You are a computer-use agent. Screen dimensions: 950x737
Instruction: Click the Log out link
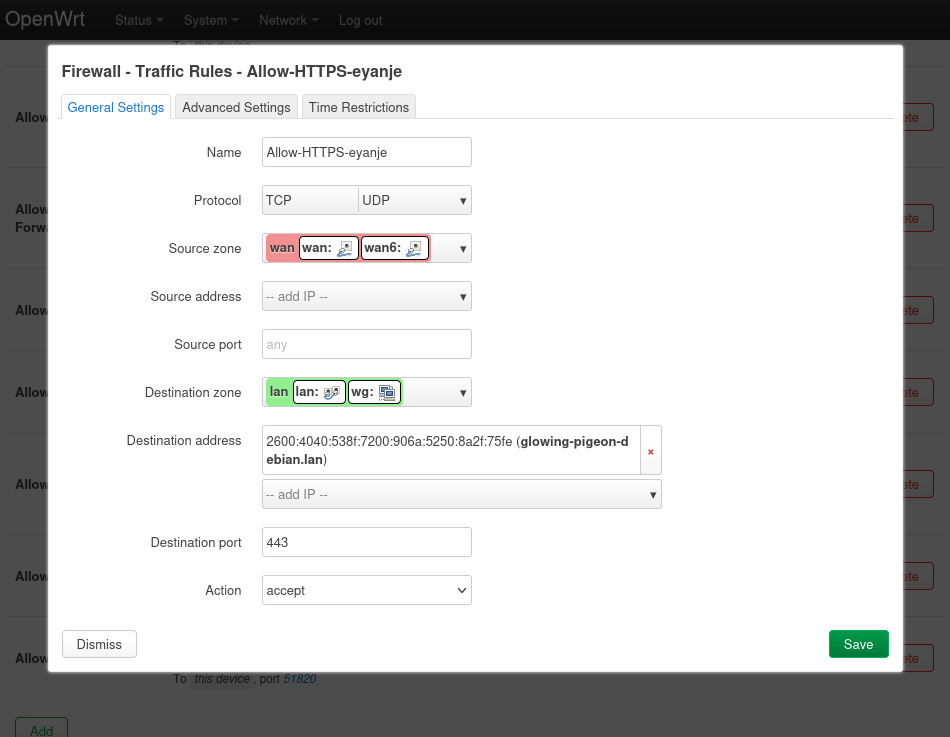coord(360,21)
